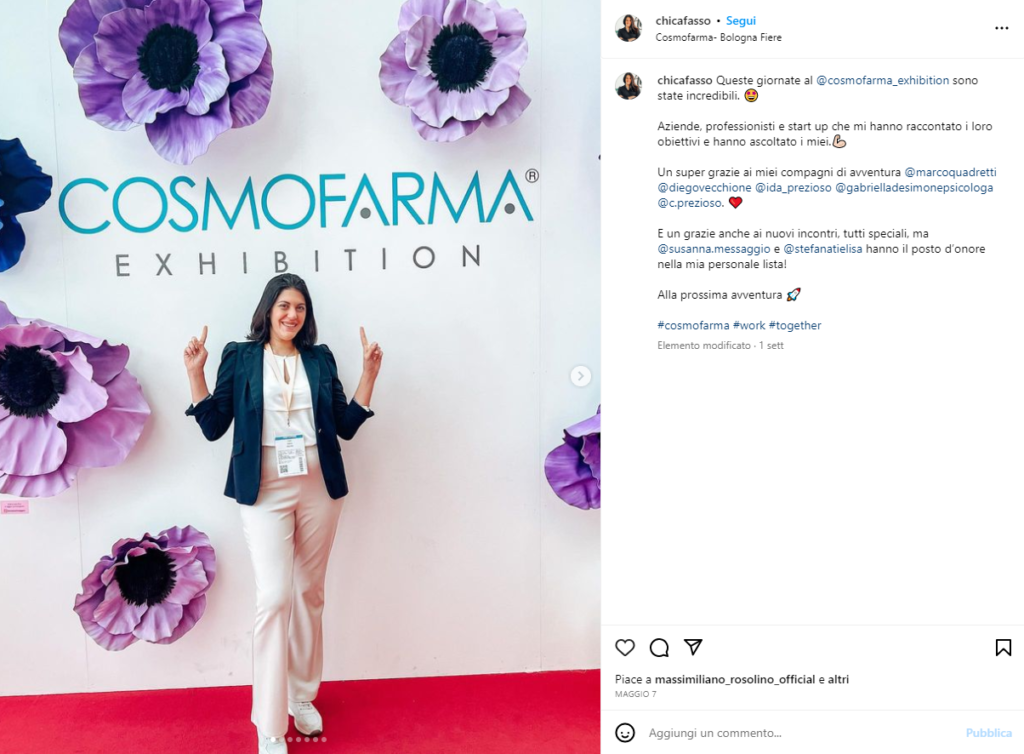
Task: Share post using paper plane icon
Action: 693,647
